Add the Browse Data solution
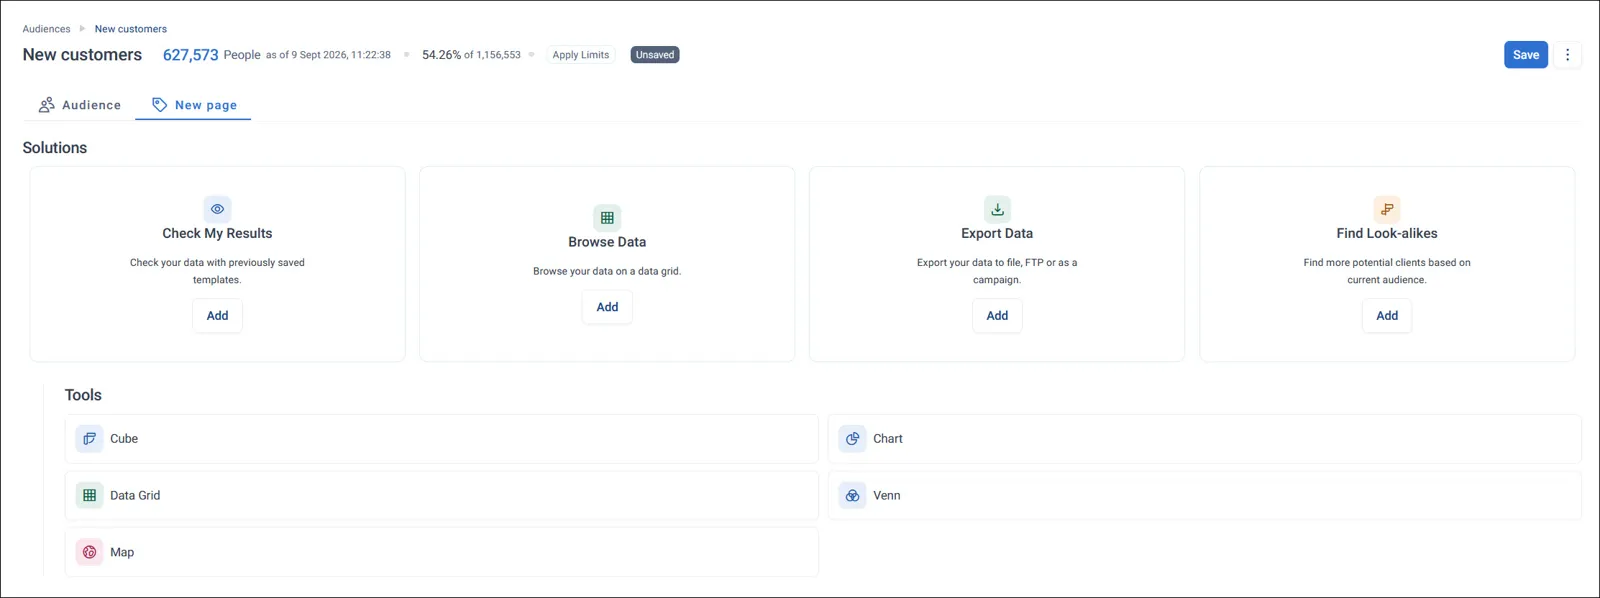This screenshot has height=598, width=1600. coord(607,307)
